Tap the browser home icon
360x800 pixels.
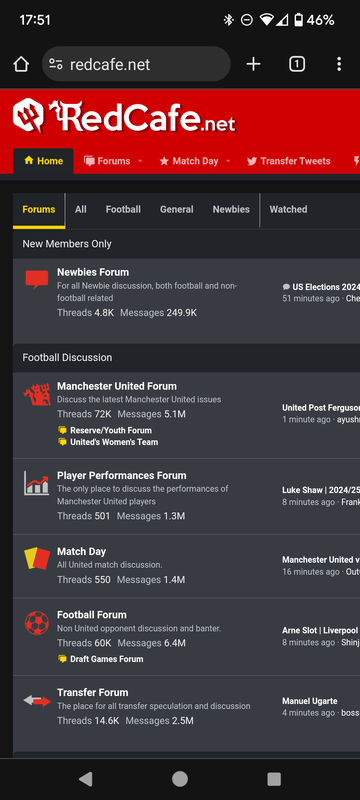(21, 64)
